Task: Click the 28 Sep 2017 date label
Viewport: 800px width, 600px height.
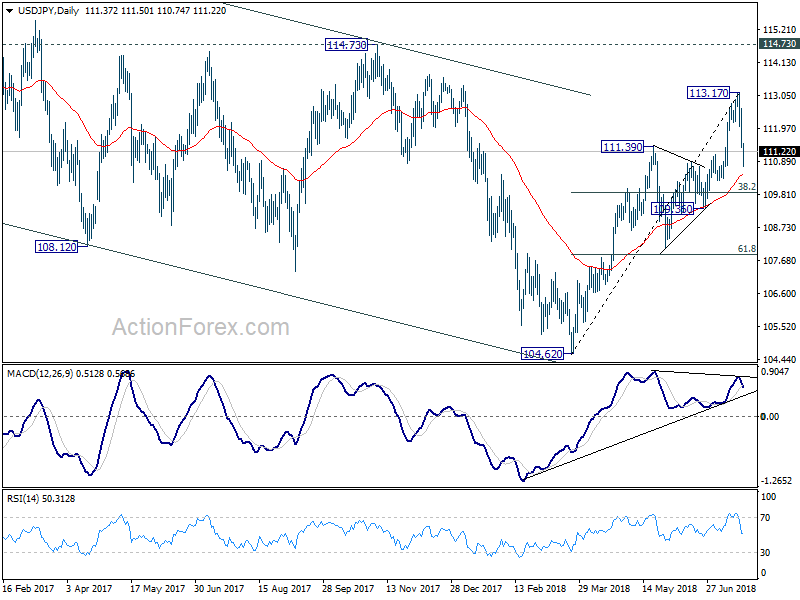Action: click(x=347, y=588)
